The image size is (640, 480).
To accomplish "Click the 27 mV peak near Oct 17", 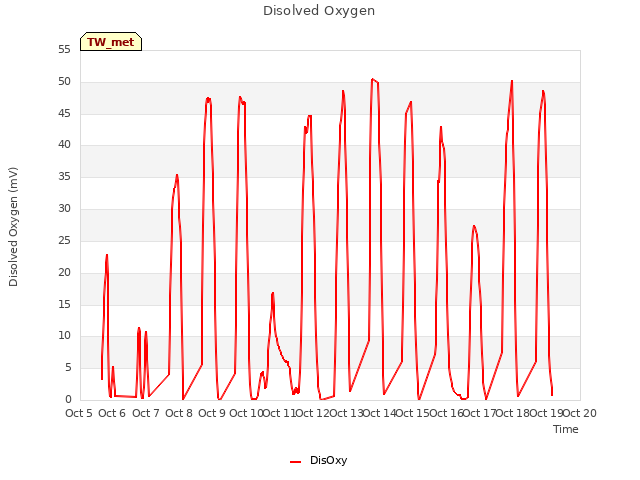I will click(473, 226).
